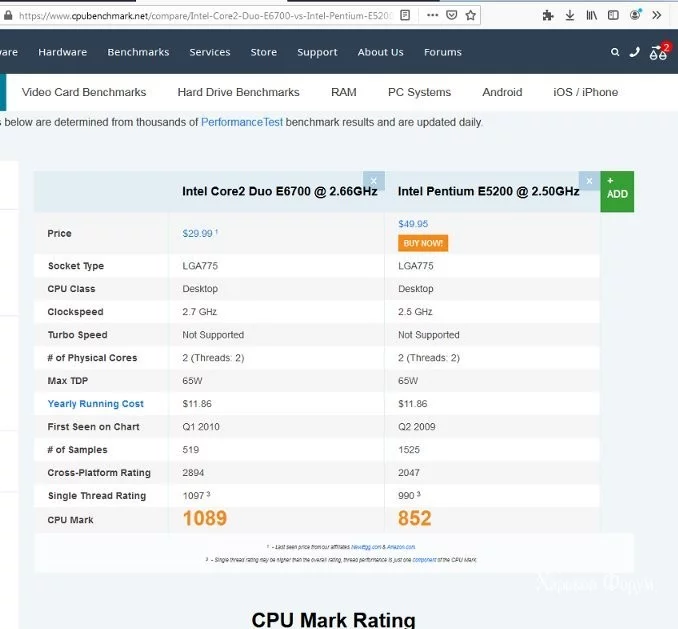Image resolution: width=678 pixels, height=629 pixels.
Task: Open the About Us menu
Action: coord(381,52)
